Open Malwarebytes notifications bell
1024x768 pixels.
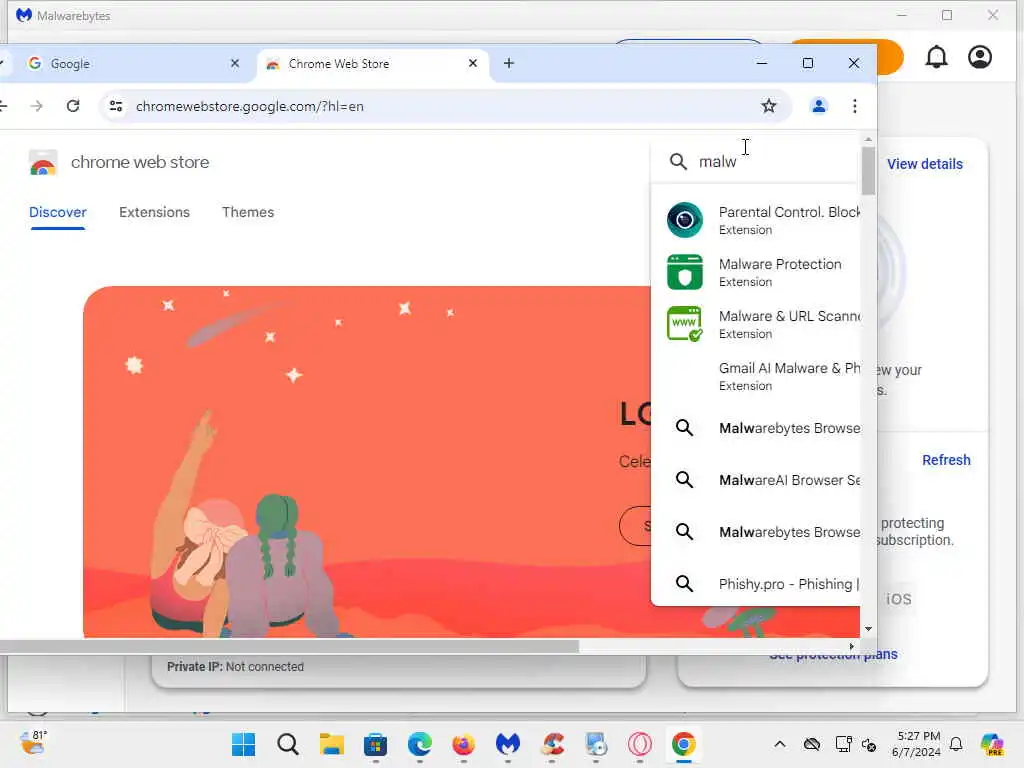click(x=936, y=57)
